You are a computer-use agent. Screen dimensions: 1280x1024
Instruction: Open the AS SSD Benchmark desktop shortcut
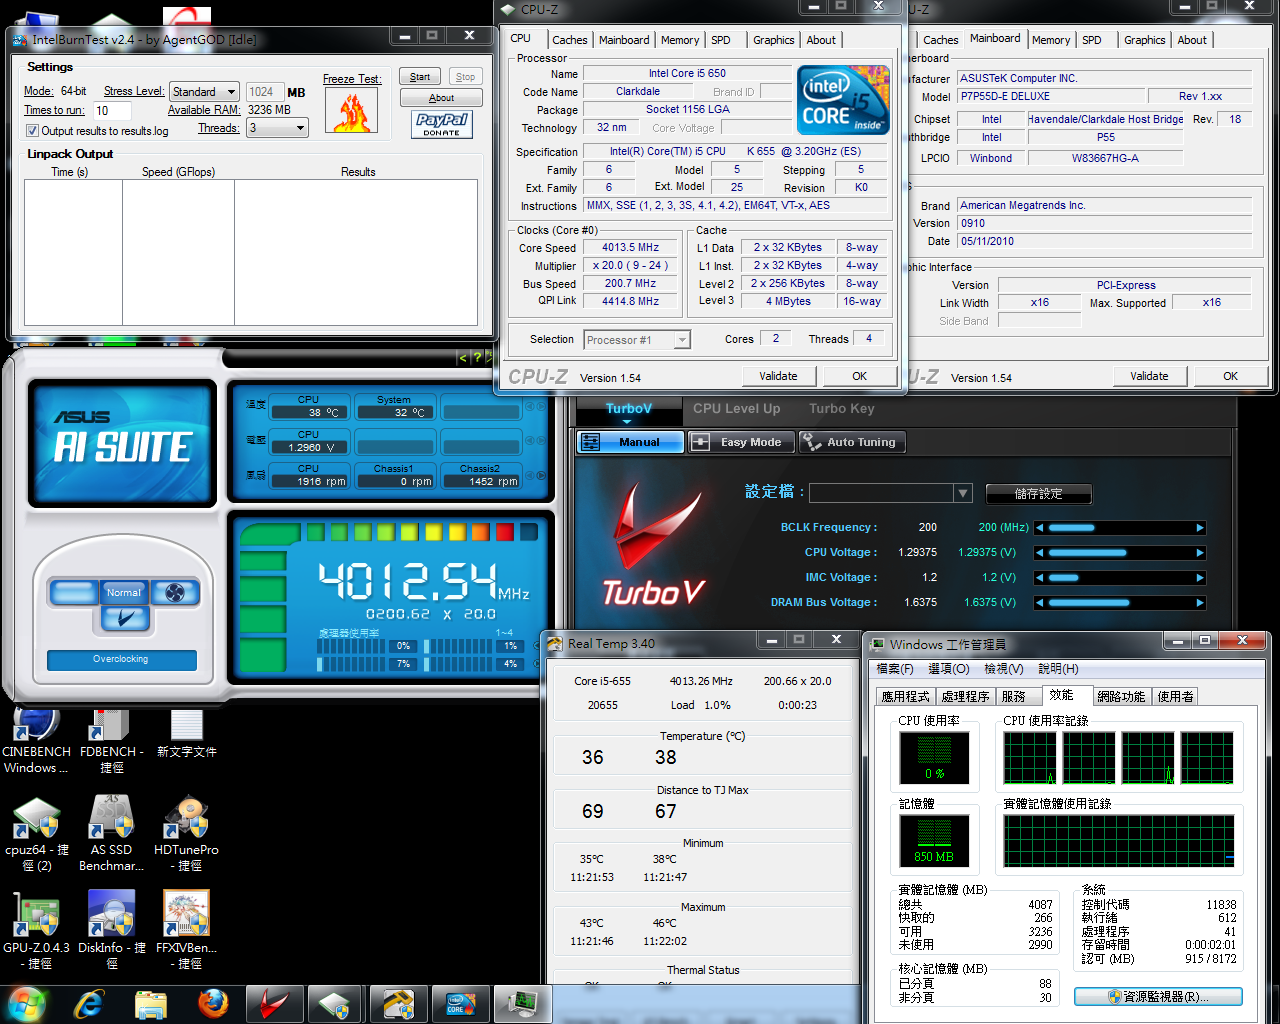point(111,835)
